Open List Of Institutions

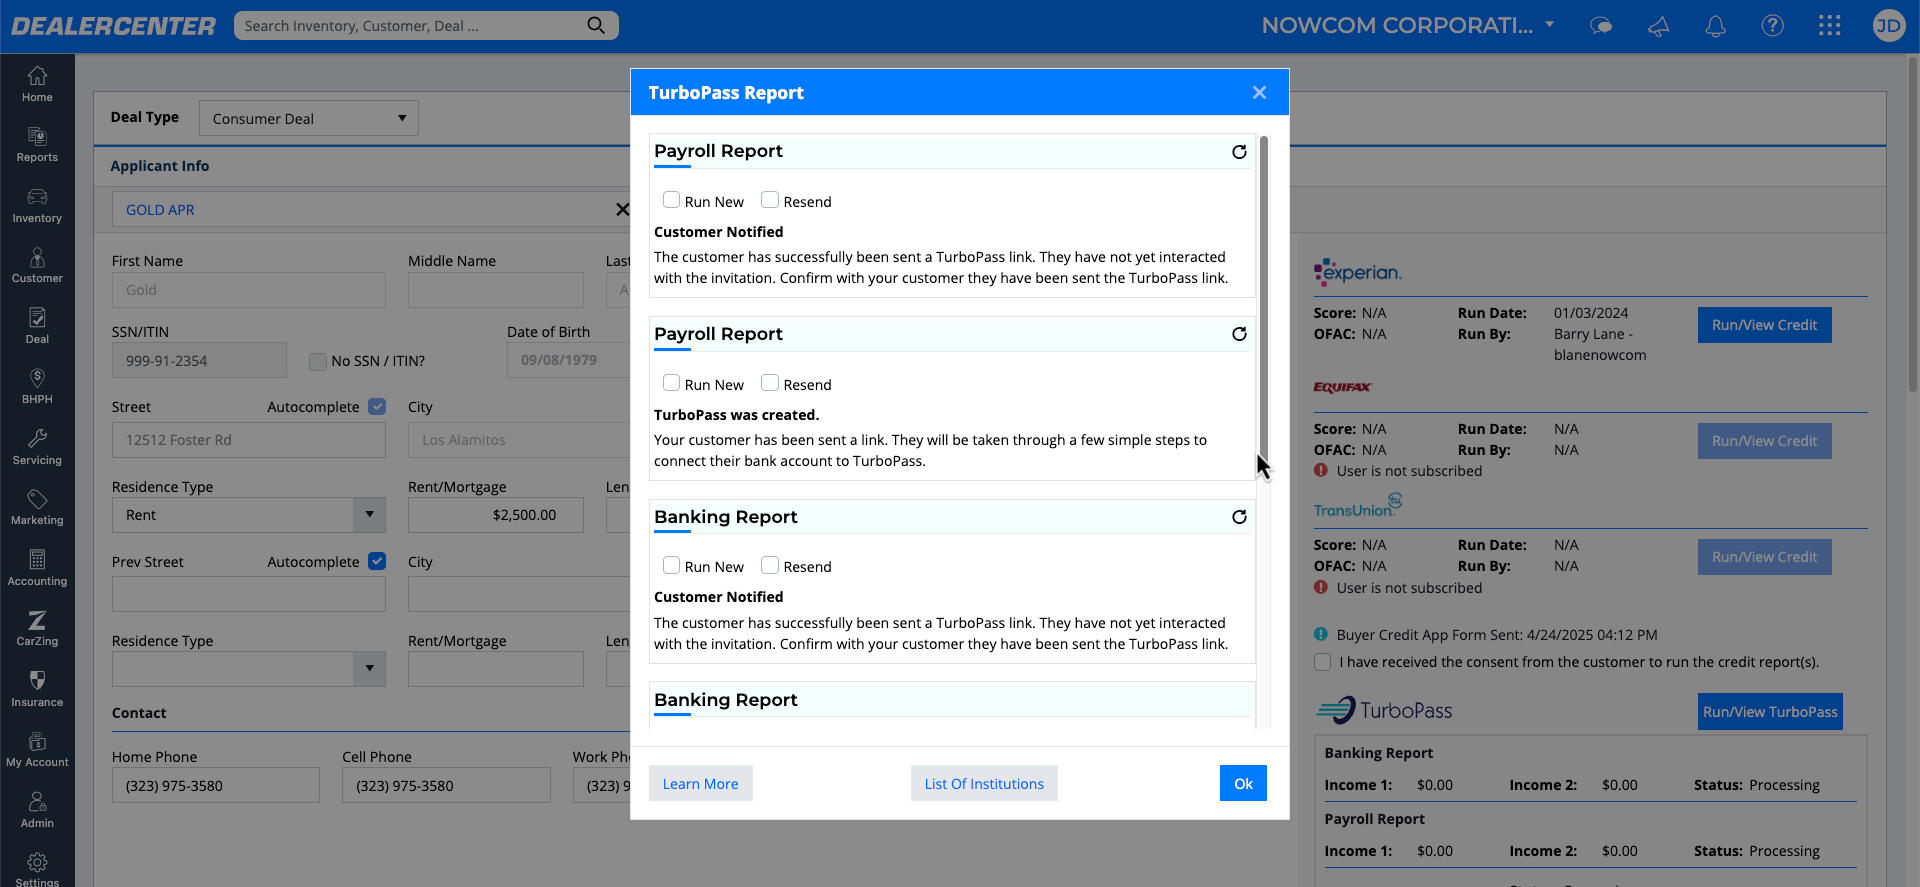tap(984, 783)
